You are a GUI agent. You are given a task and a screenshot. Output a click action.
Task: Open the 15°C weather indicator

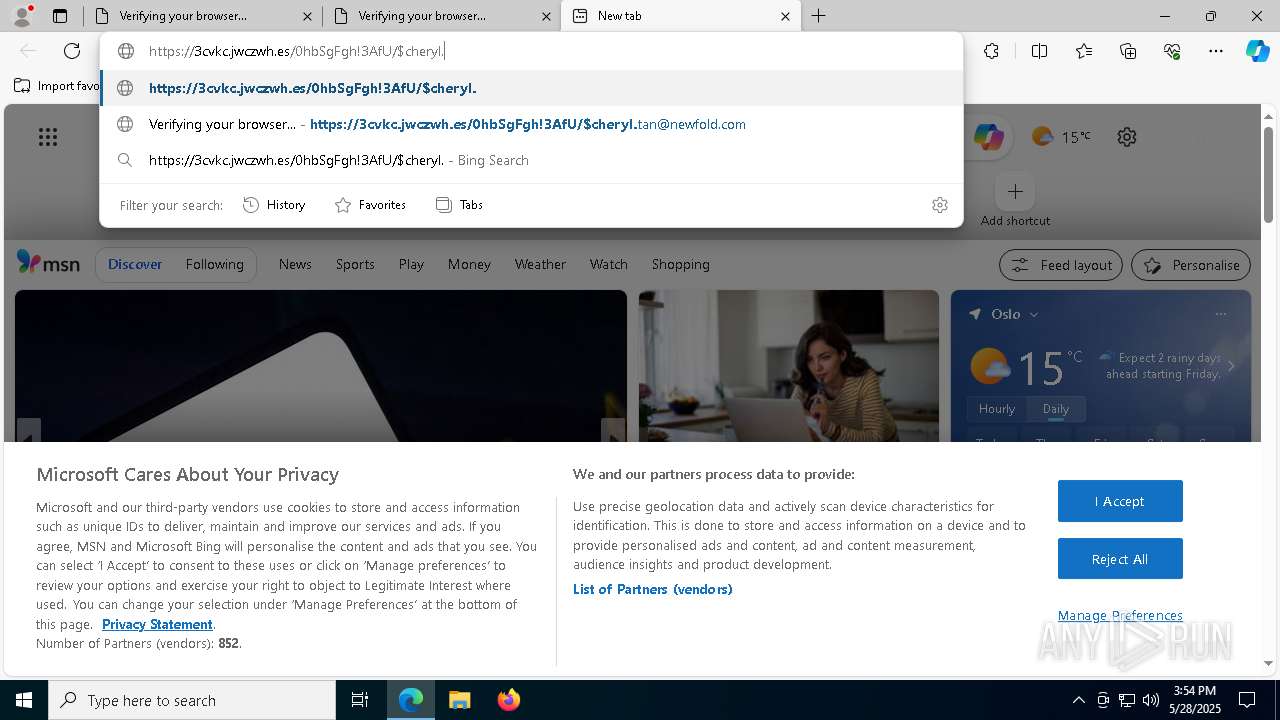pos(1061,137)
